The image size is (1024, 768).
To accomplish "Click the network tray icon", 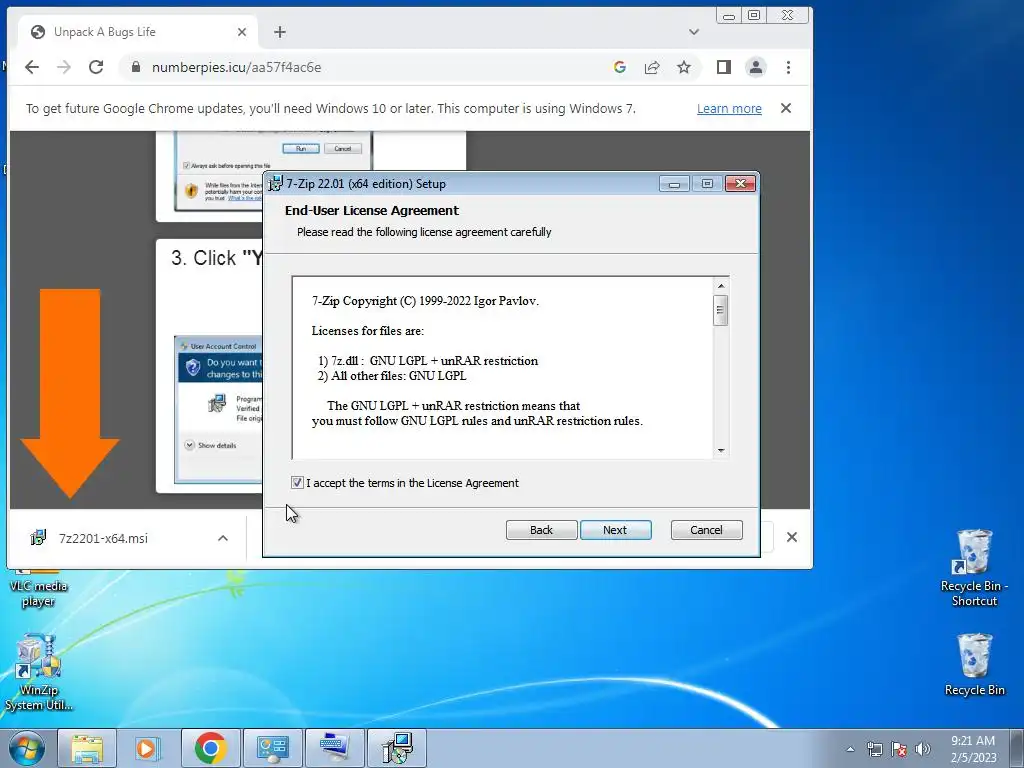I will coord(874,749).
